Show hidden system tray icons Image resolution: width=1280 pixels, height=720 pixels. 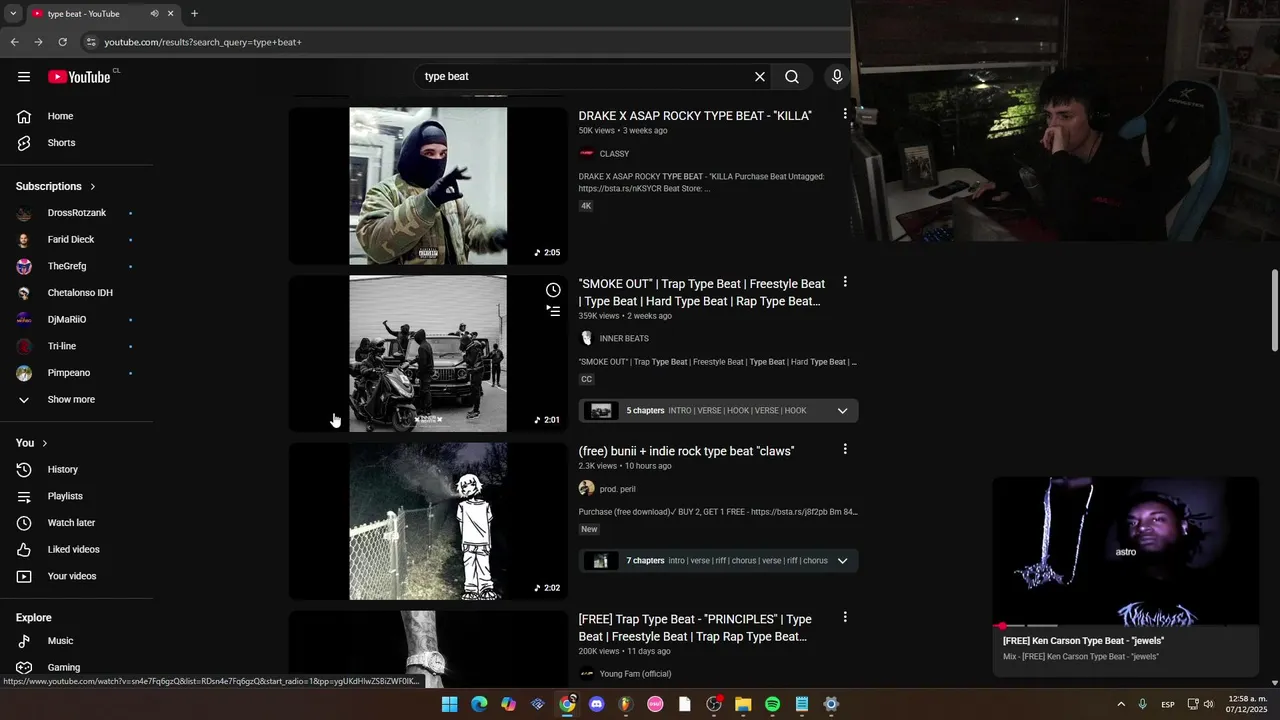coord(1121,704)
